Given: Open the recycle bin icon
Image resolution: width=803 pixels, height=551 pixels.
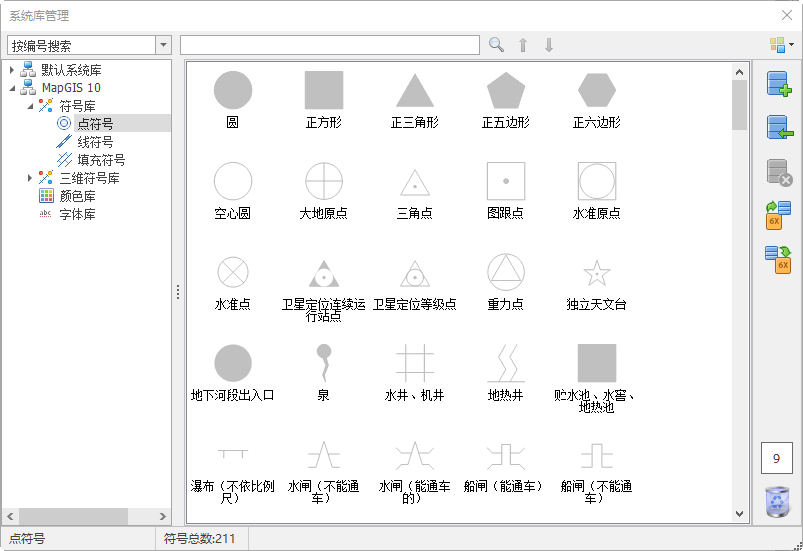Looking at the screenshot, I should coord(777,502).
